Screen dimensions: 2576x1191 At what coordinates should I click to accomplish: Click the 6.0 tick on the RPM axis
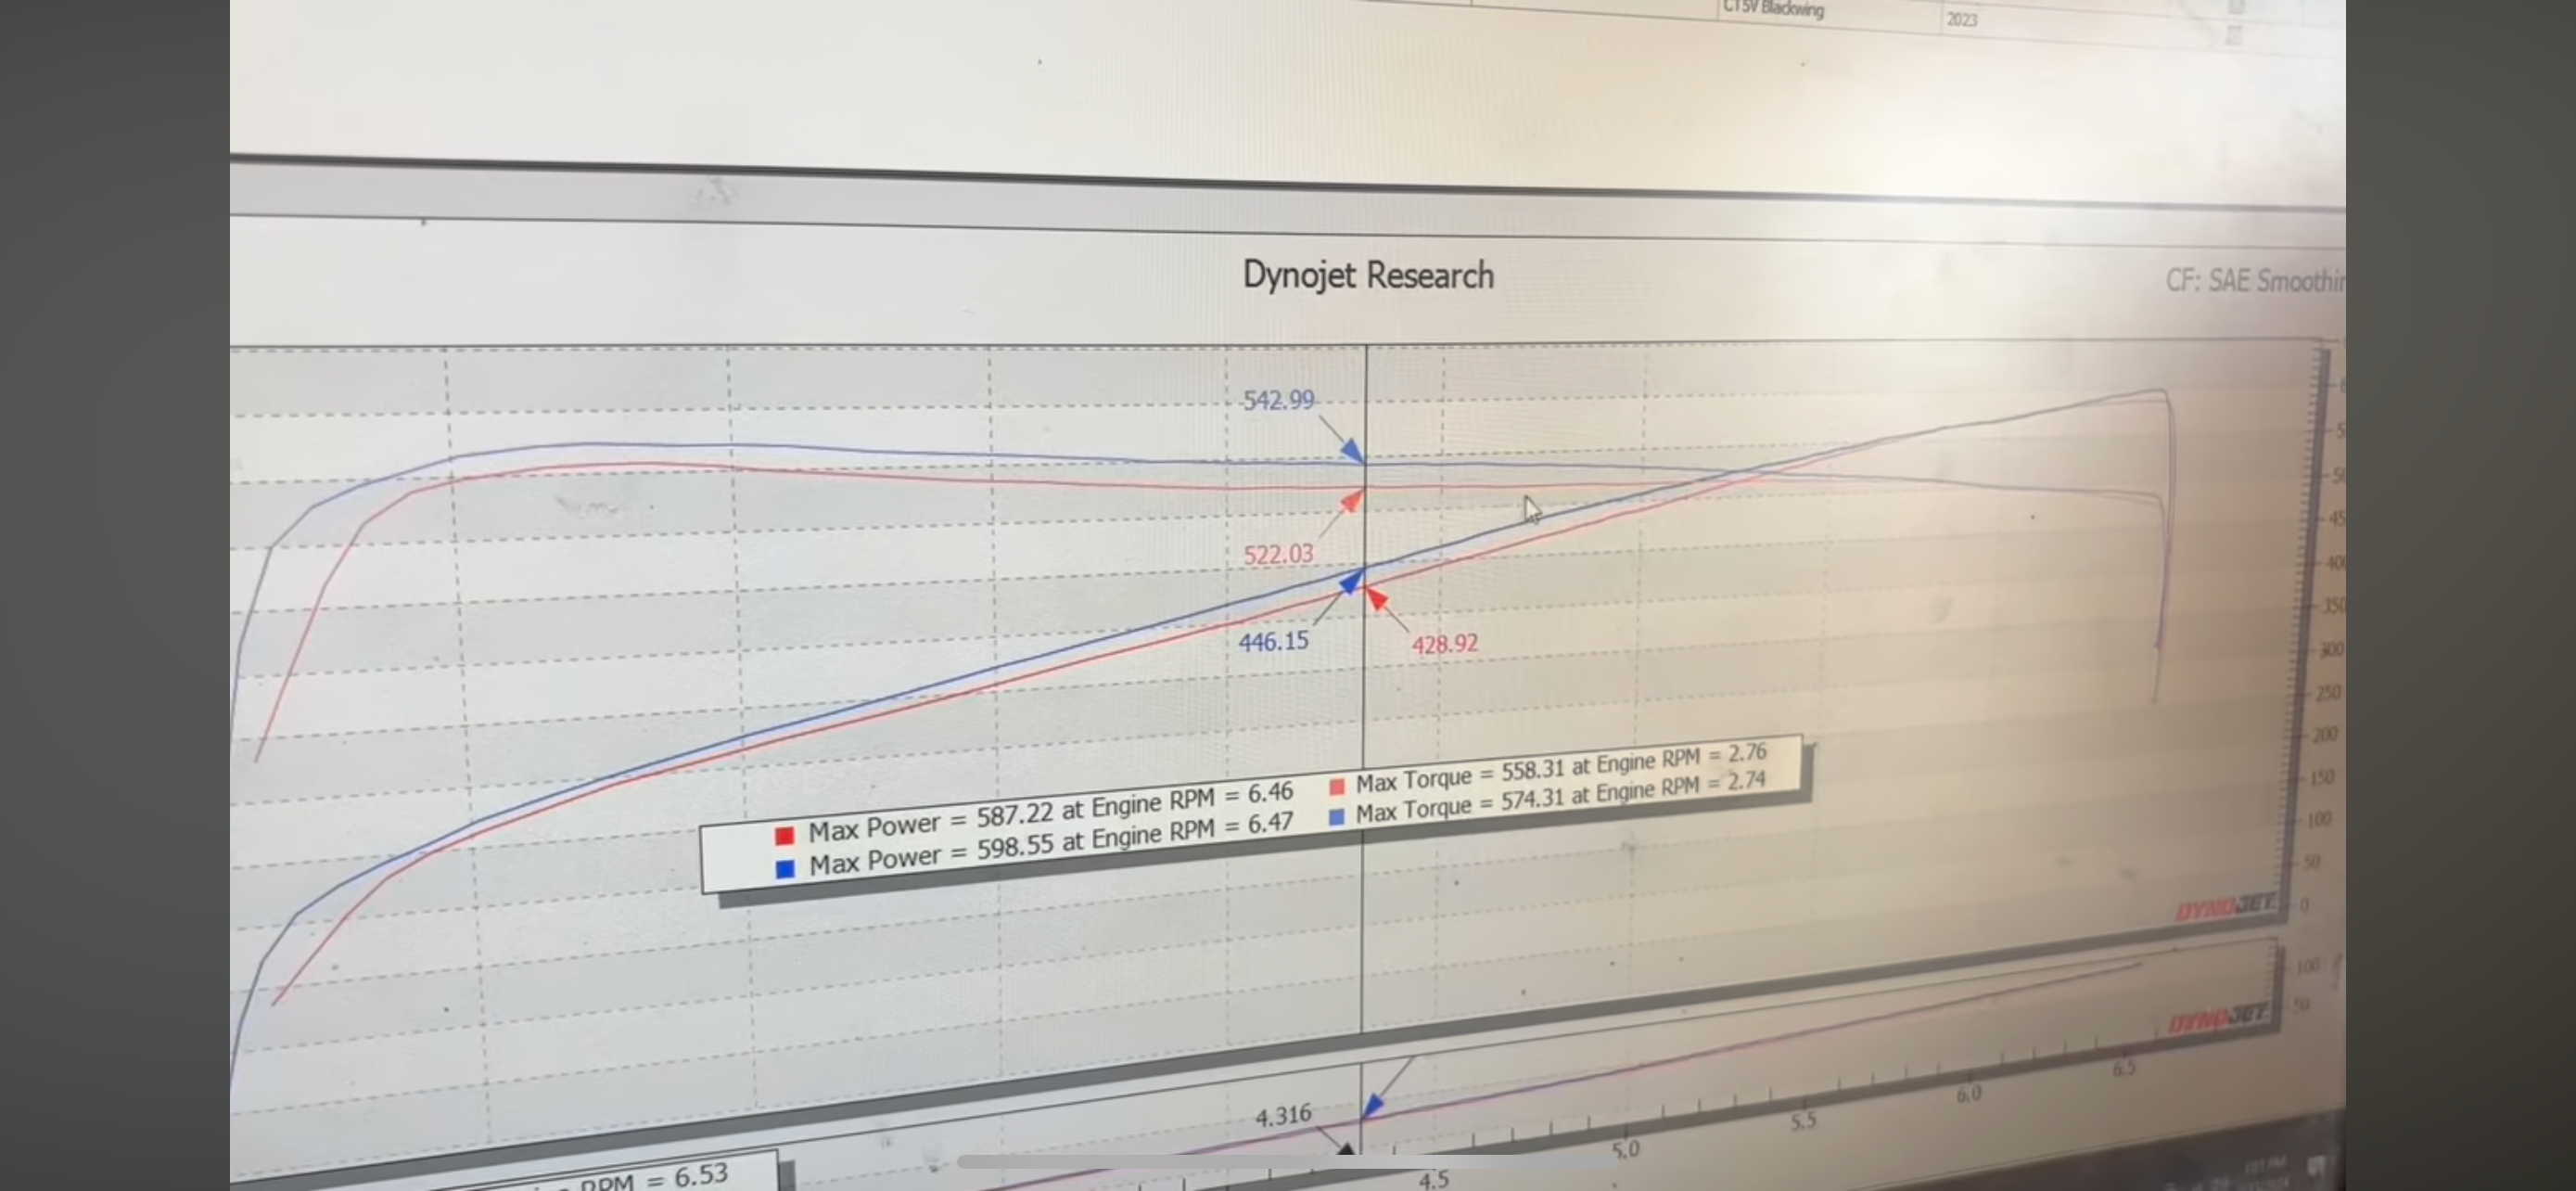point(1968,1094)
